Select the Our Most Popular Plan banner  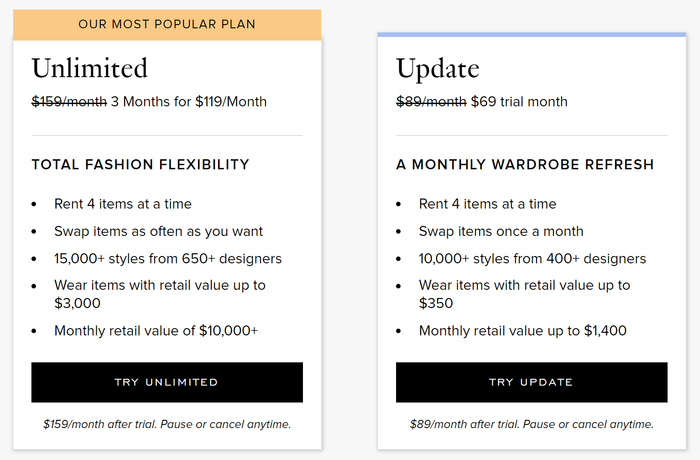pos(166,24)
